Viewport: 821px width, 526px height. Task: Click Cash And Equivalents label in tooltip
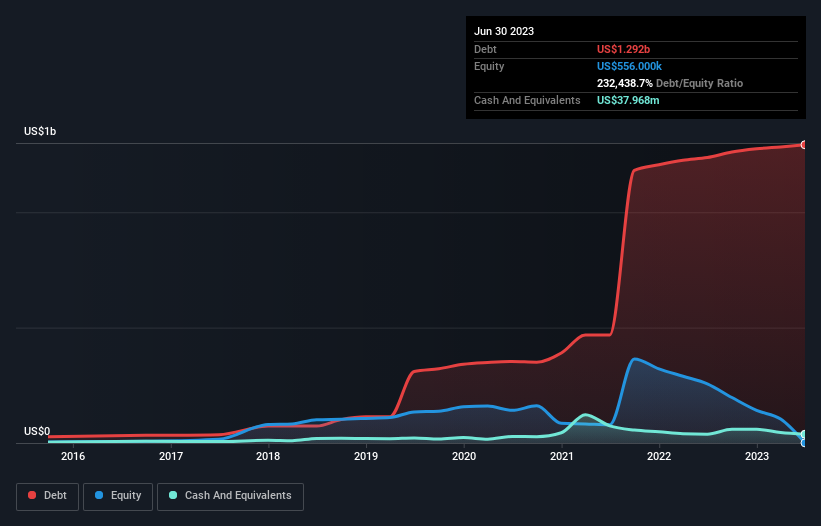[527, 100]
